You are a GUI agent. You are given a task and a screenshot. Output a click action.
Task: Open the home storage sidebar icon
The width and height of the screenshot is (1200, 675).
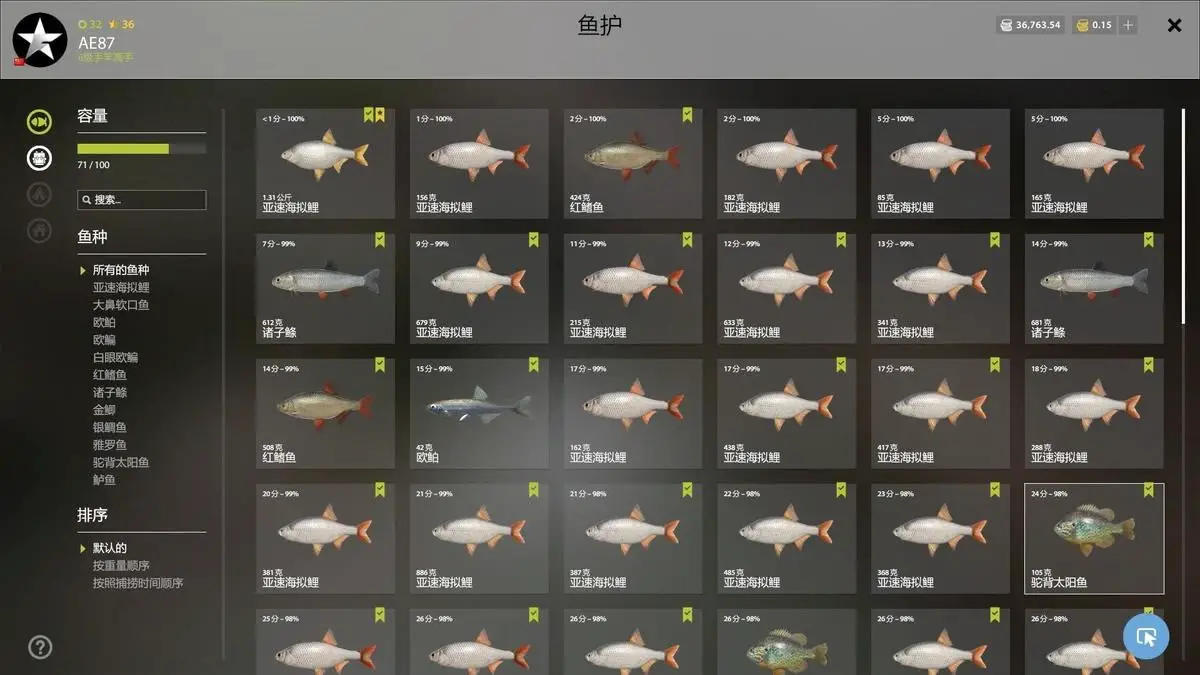pos(39,230)
